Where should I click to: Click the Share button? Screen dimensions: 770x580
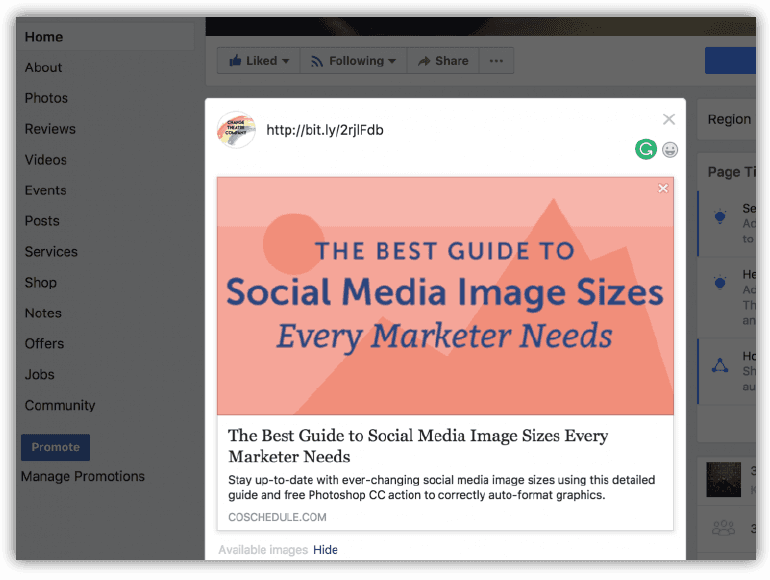coord(443,61)
